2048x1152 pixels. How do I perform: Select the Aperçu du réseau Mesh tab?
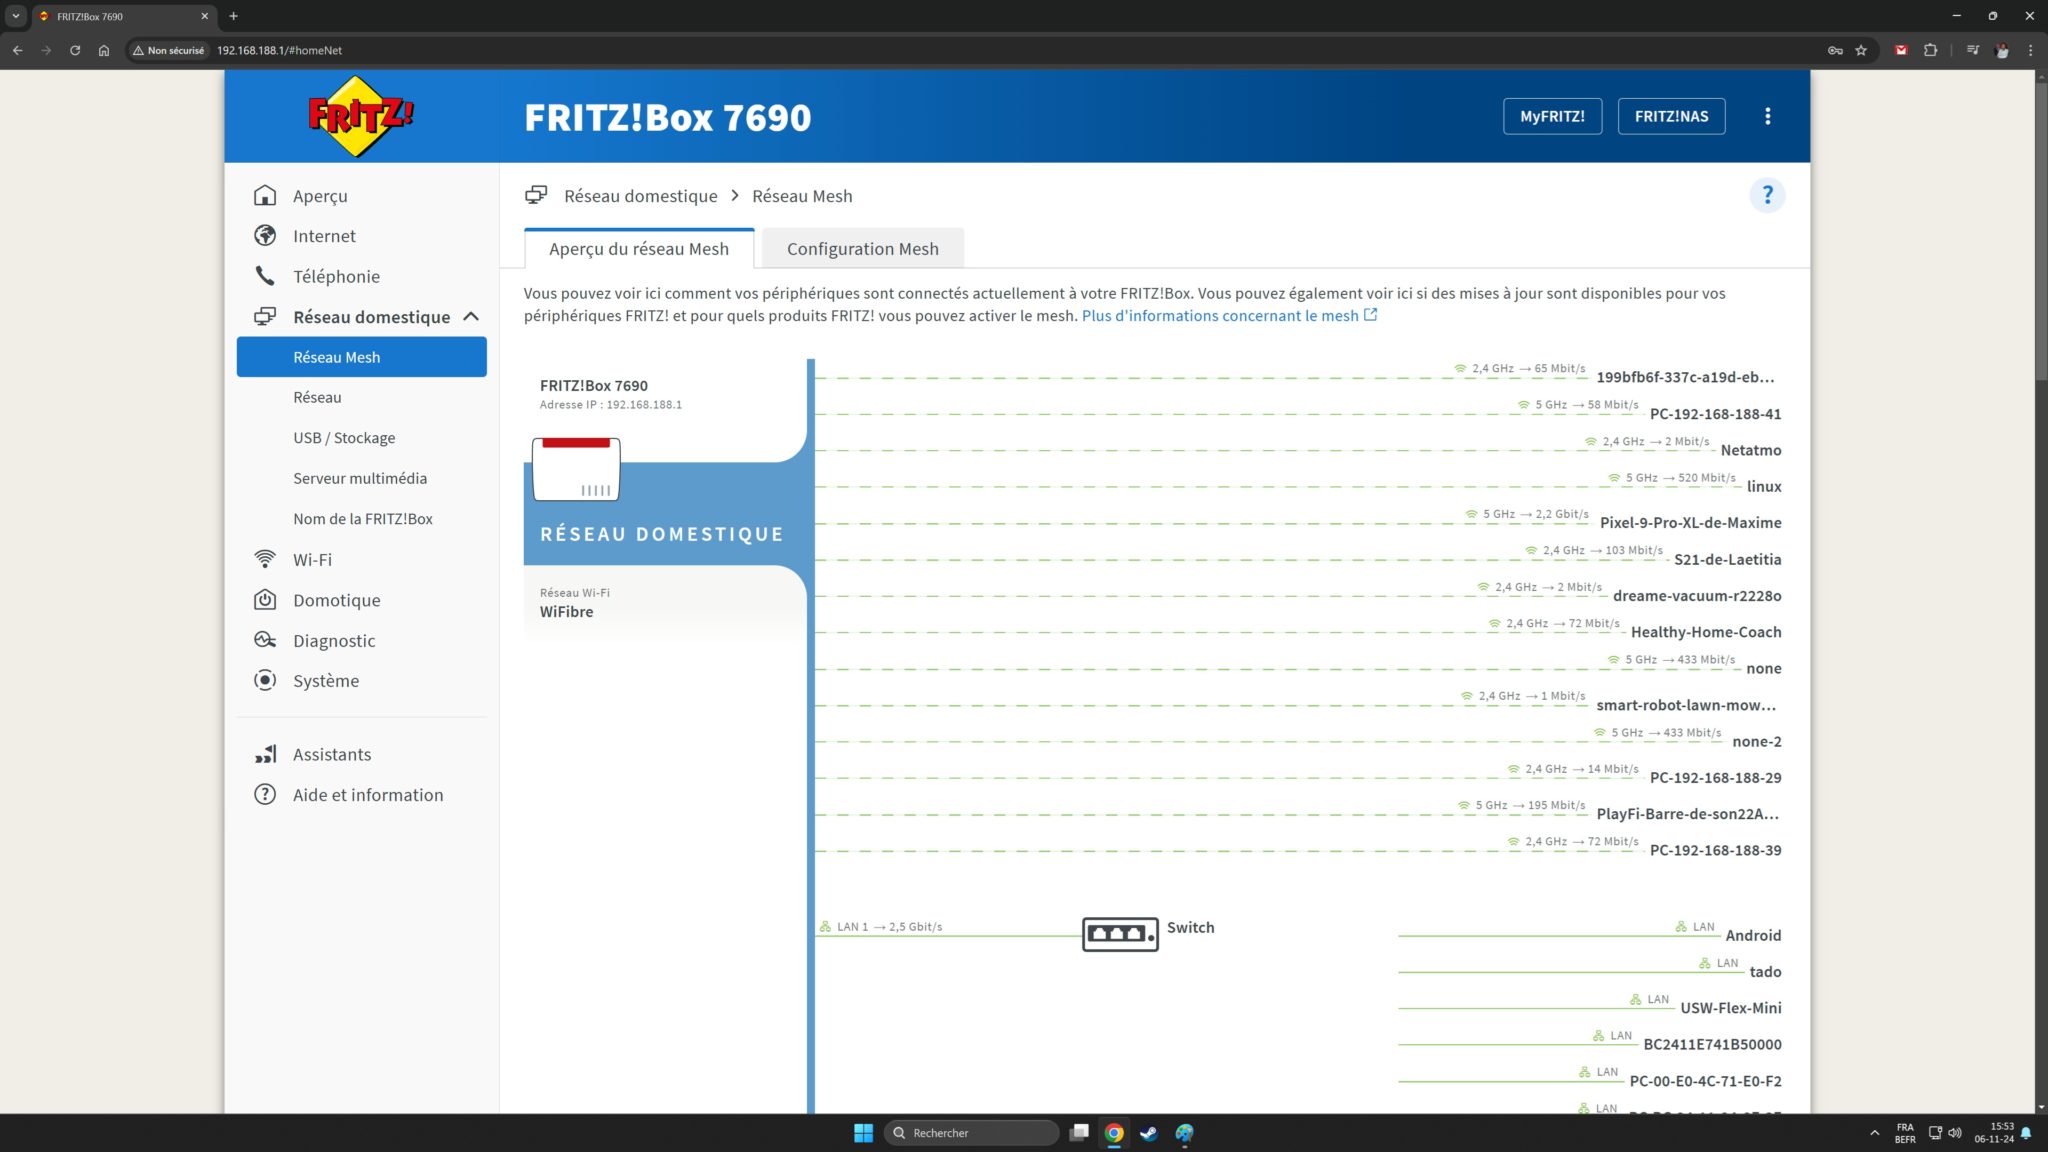coord(639,248)
